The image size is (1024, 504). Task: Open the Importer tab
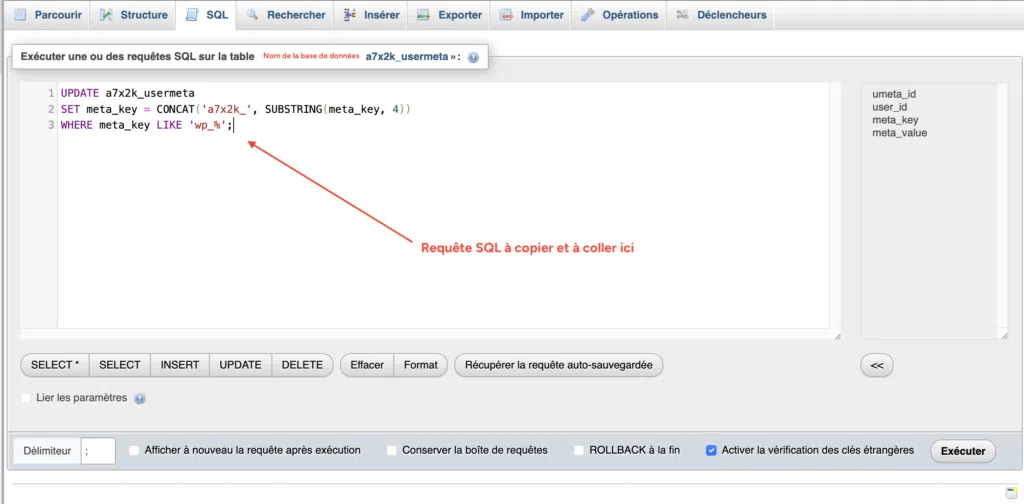point(530,14)
